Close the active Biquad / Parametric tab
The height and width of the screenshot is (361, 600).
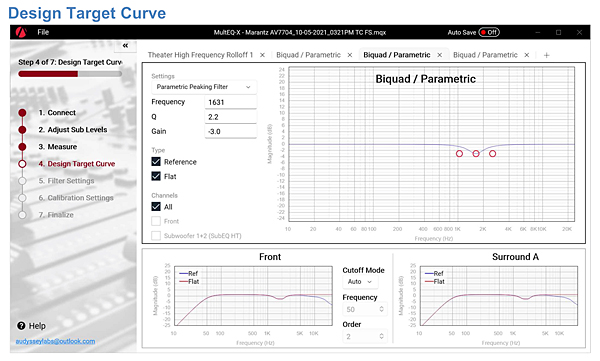(440, 55)
